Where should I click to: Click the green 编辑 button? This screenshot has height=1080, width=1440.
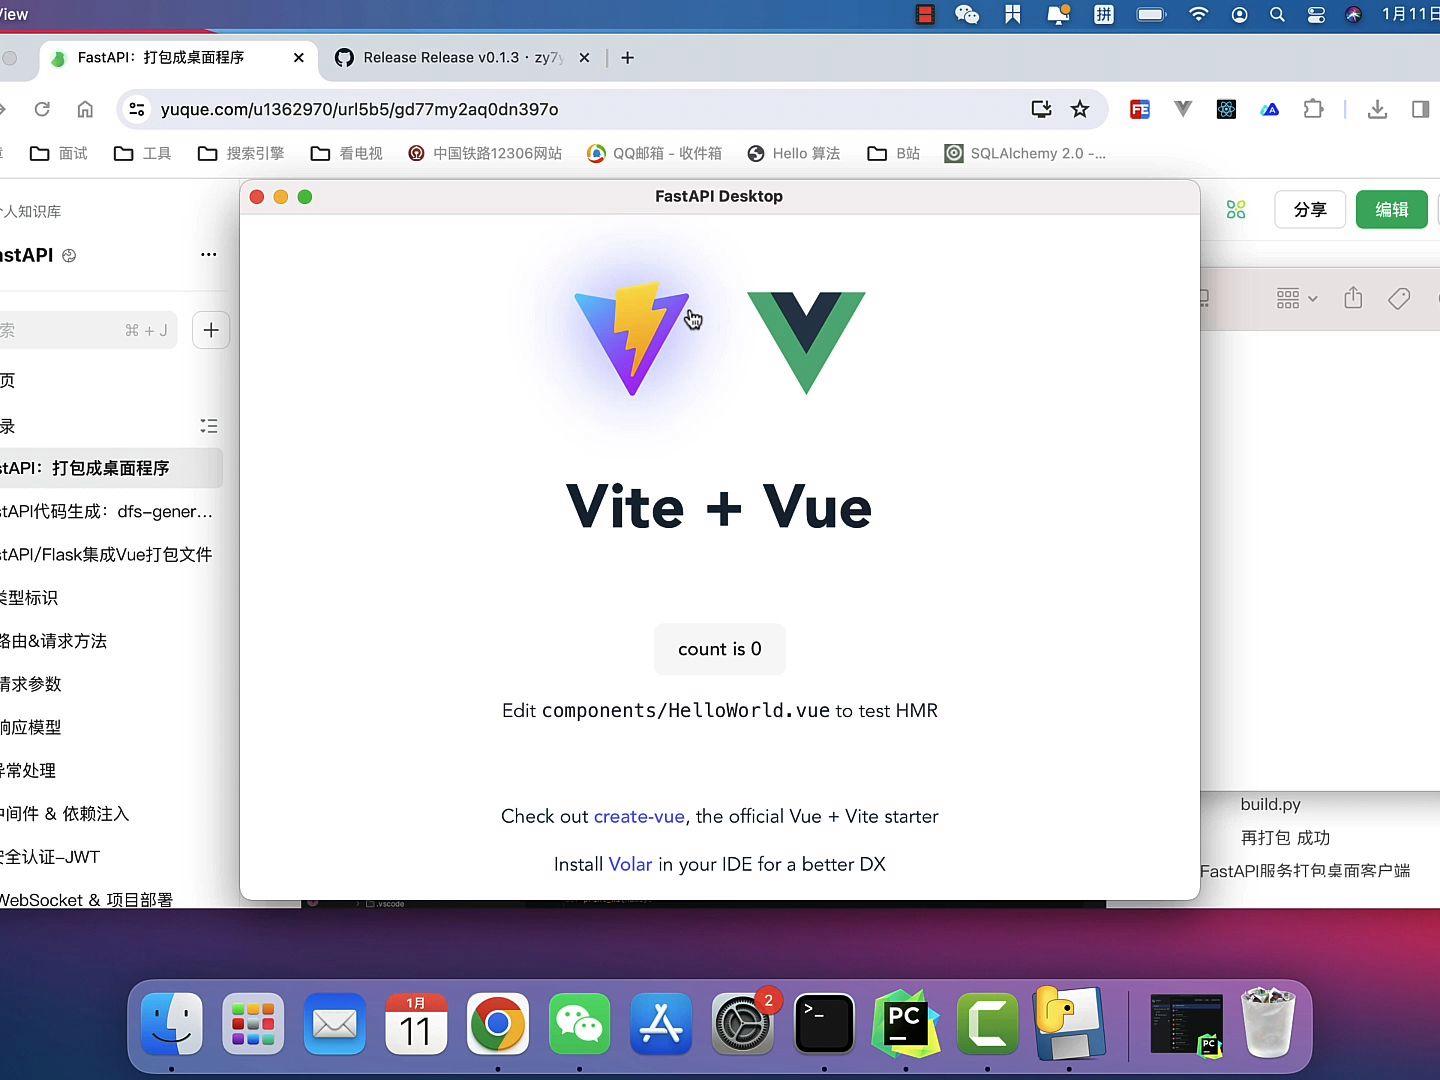coord(1392,209)
